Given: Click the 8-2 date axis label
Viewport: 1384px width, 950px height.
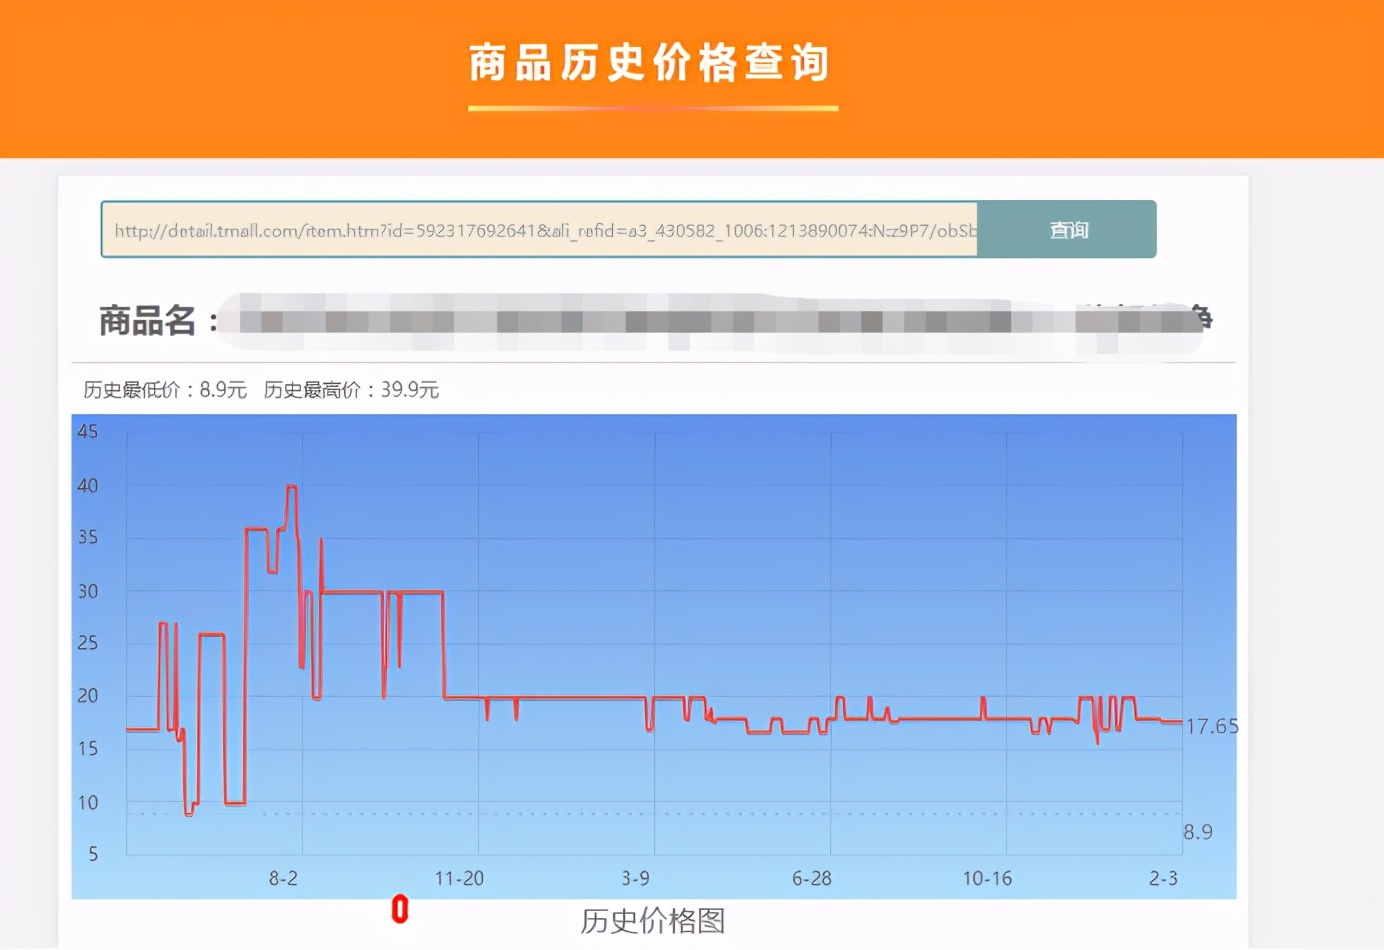Looking at the screenshot, I should click(283, 878).
